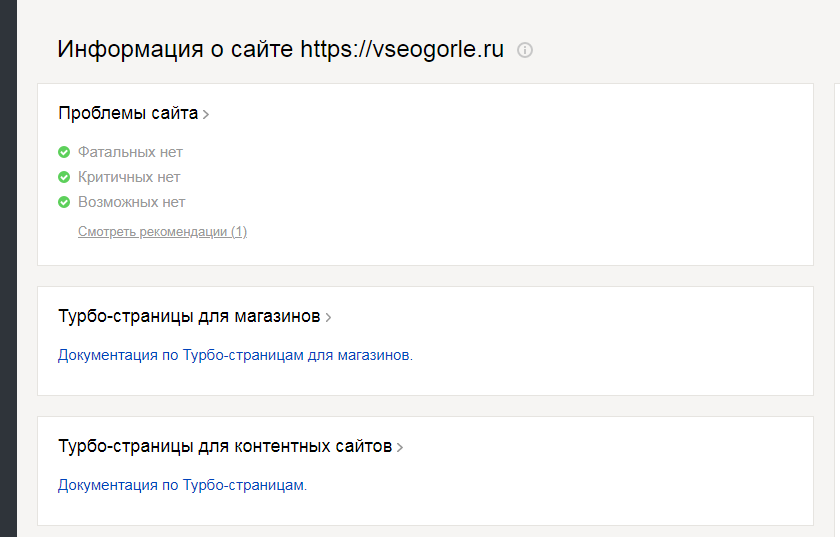This screenshot has width=840, height=537.
Task: Open the Проблемы сайта section heading
Action: (128, 113)
